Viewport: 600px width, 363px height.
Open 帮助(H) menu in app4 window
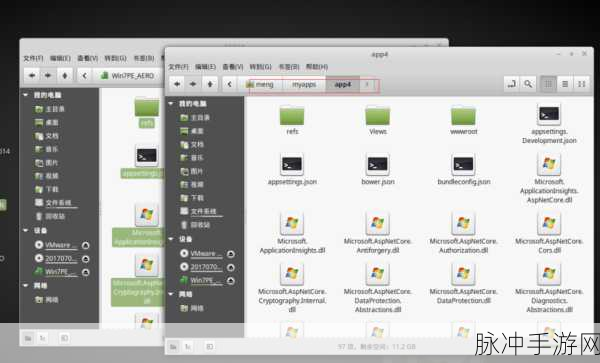(x=317, y=67)
